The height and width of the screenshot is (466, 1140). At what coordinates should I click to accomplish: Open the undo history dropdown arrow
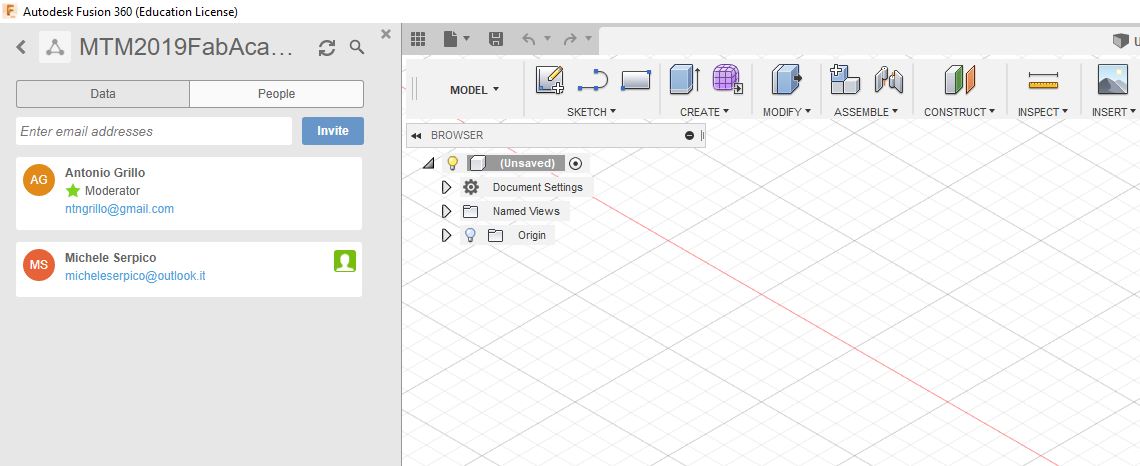pyautogui.click(x=547, y=39)
